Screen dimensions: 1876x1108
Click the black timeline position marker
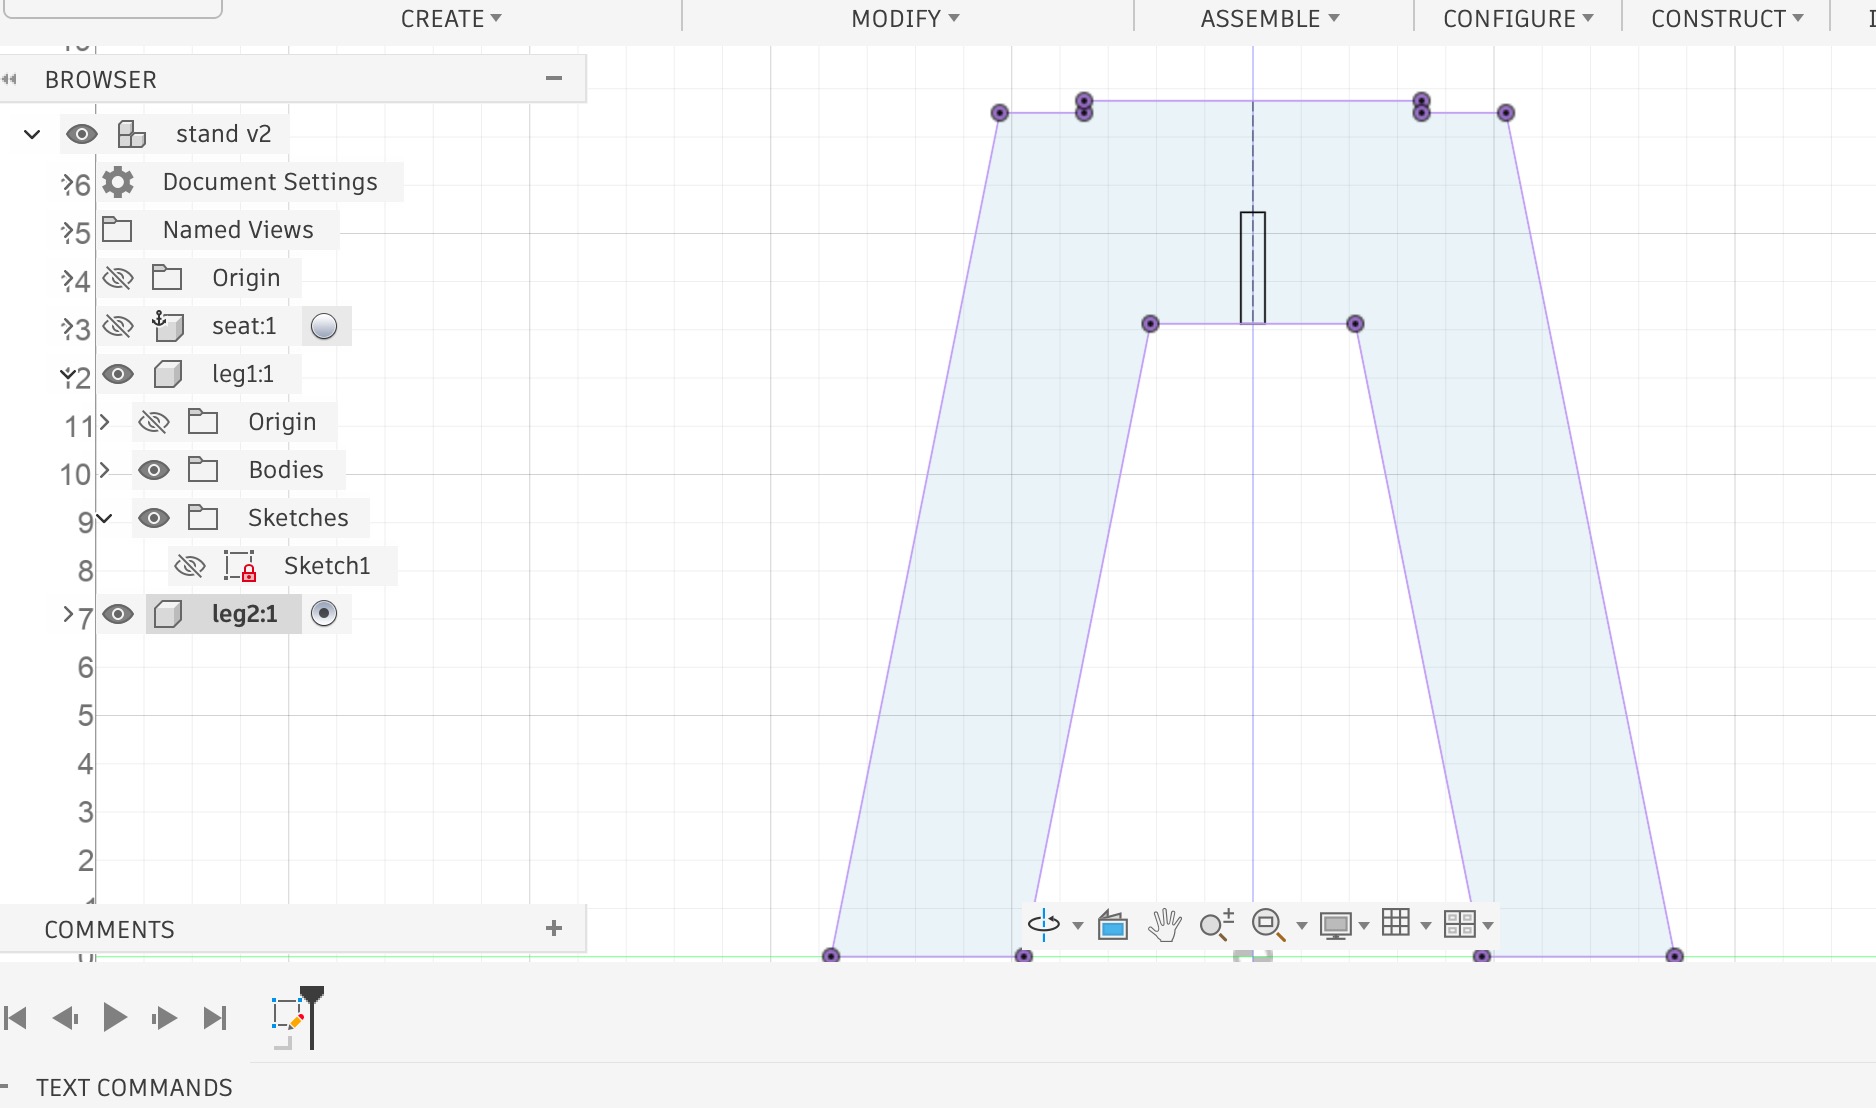(x=312, y=1016)
